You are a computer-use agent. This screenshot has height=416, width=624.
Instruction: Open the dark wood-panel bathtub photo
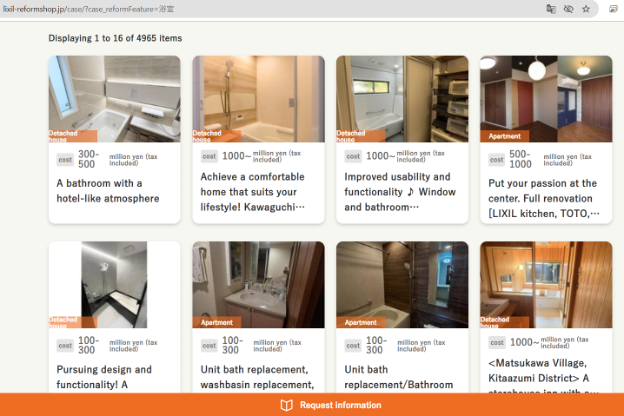tap(402, 285)
